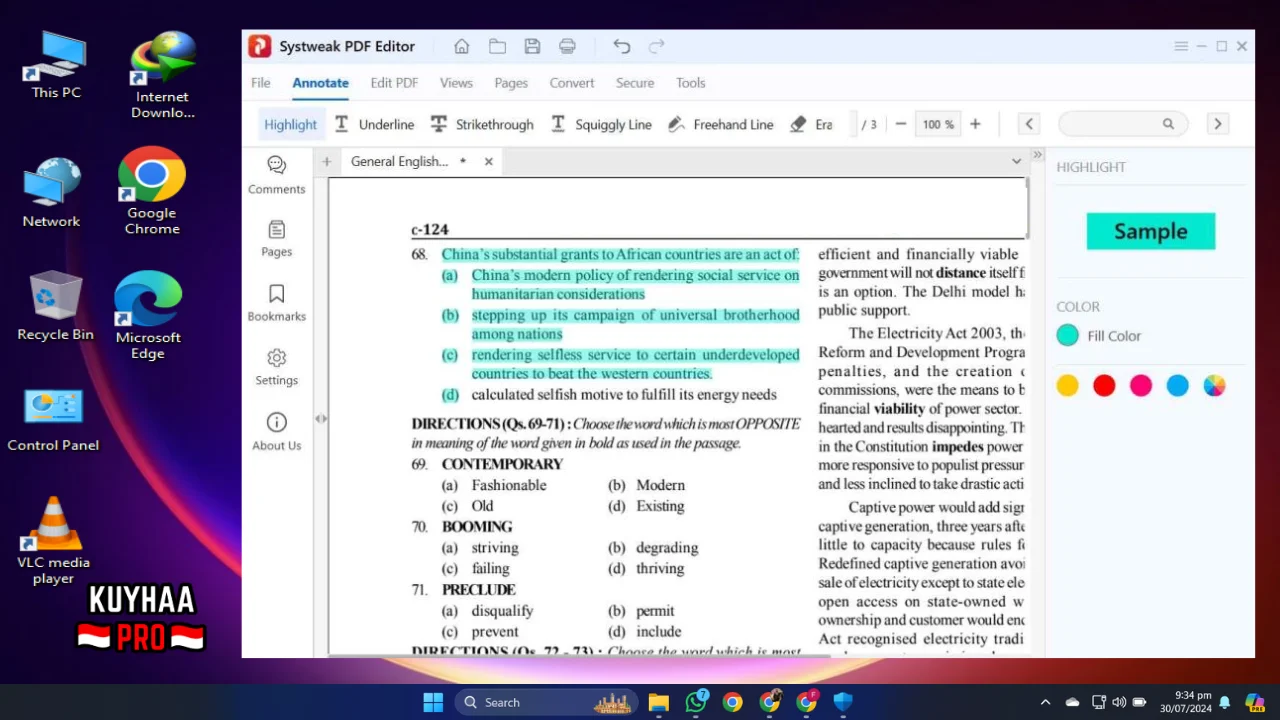Open the Pages ribbon tab

click(511, 83)
